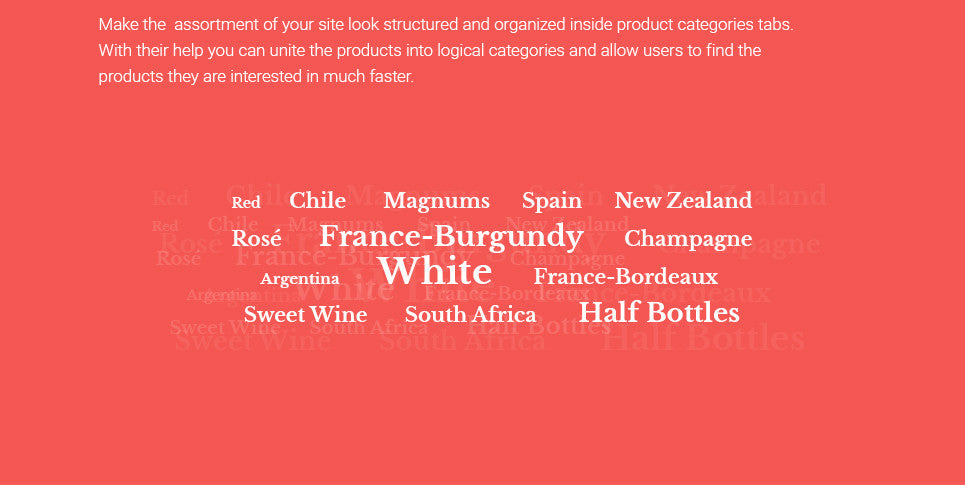Choose the Argentina category link
The width and height of the screenshot is (965, 500).
click(x=300, y=279)
